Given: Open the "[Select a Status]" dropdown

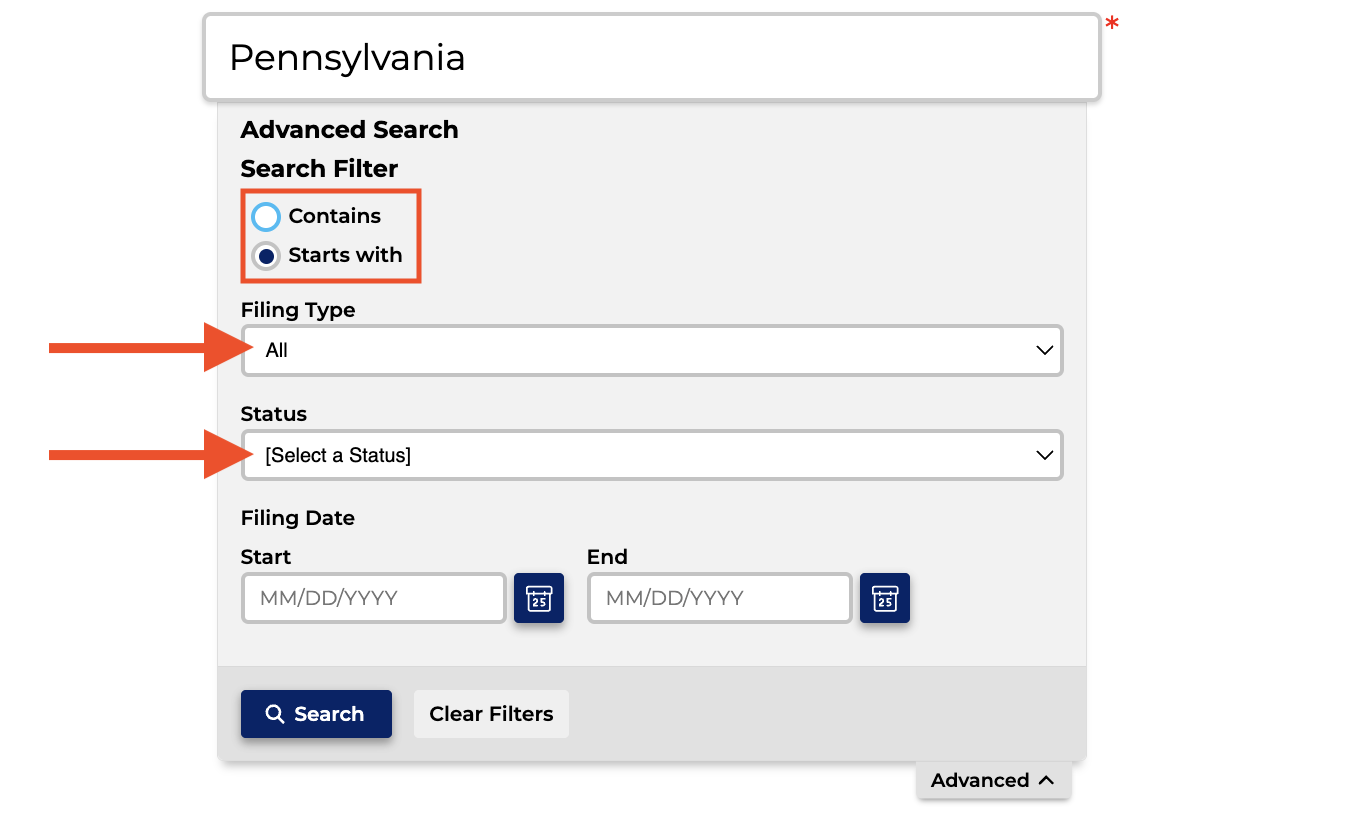Looking at the screenshot, I should [652, 455].
